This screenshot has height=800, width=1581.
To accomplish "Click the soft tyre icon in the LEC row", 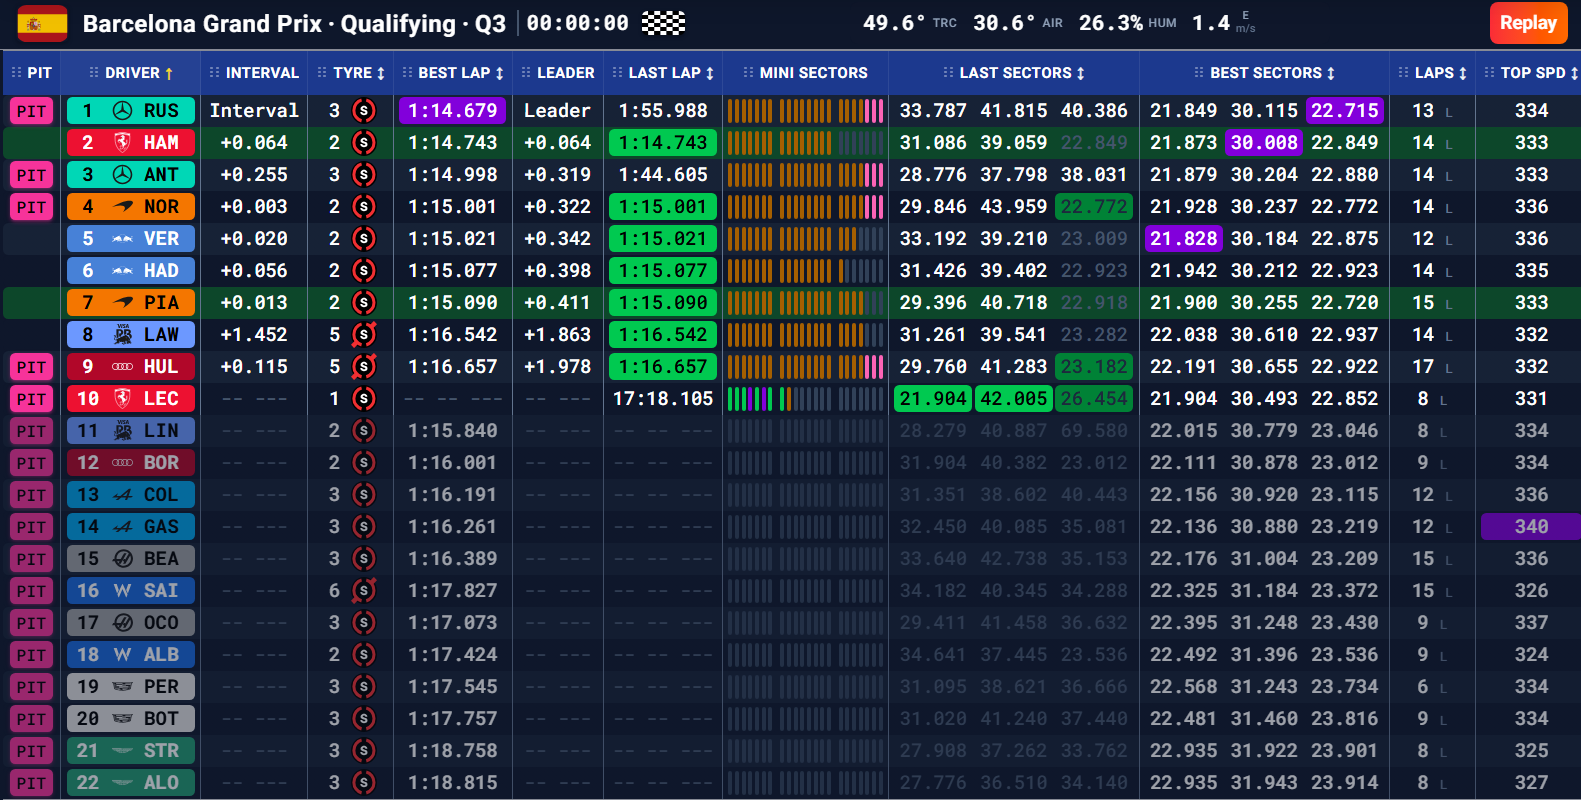I will click(364, 399).
